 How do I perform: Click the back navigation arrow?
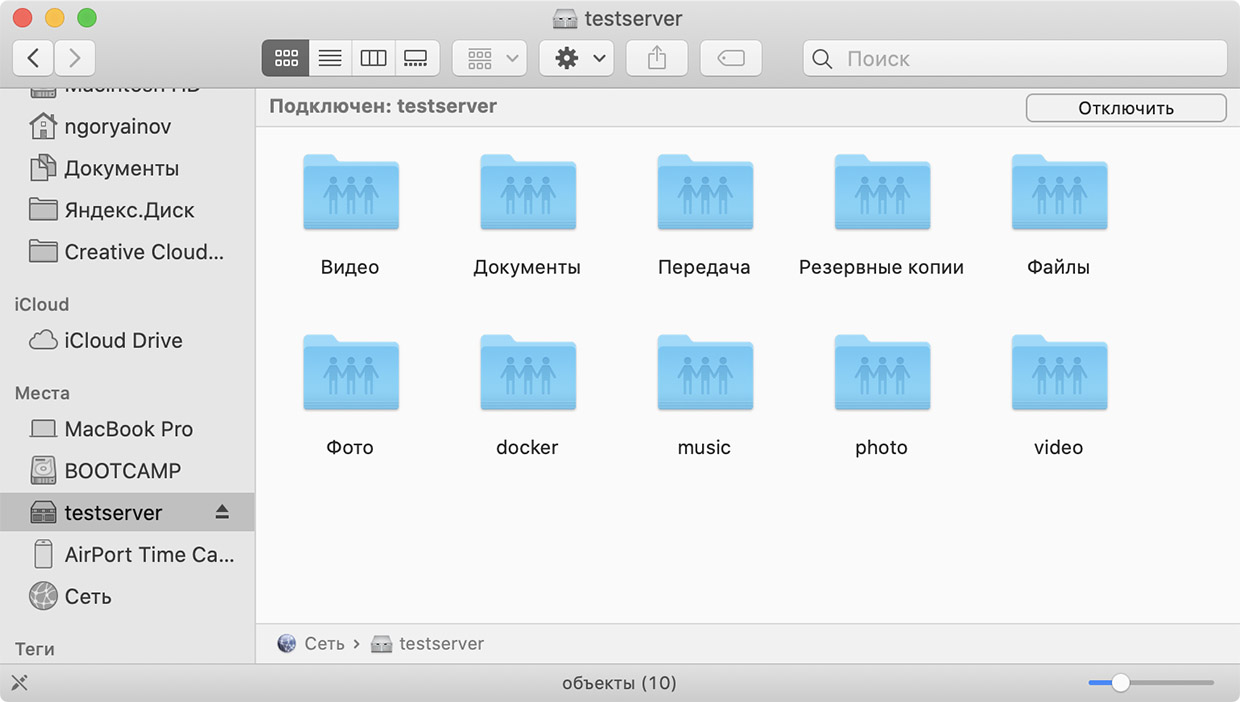(34, 58)
